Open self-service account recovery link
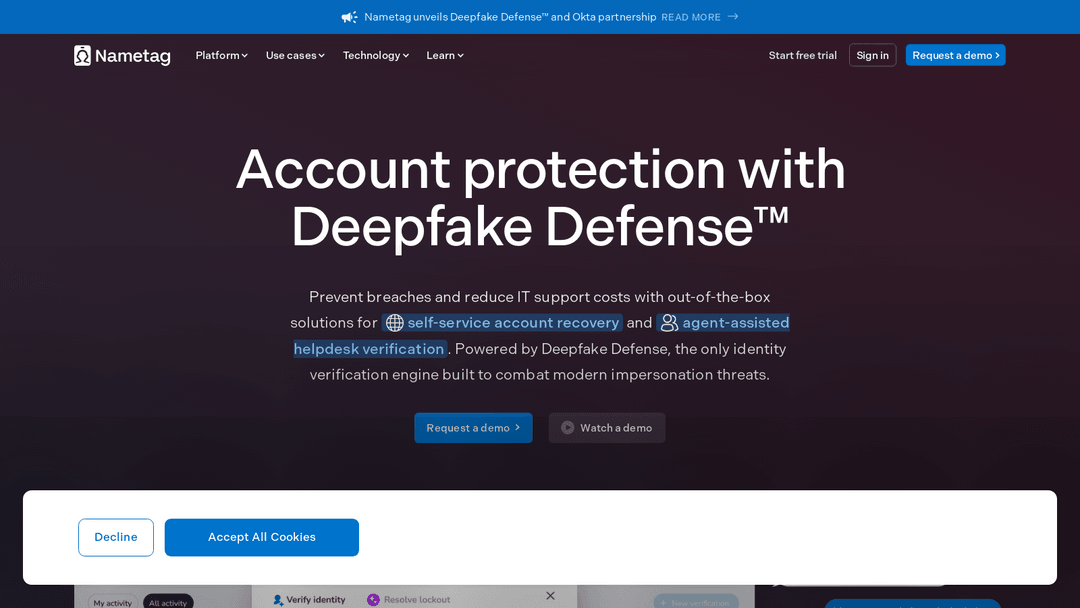This screenshot has height=608, width=1080. tap(502, 322)
